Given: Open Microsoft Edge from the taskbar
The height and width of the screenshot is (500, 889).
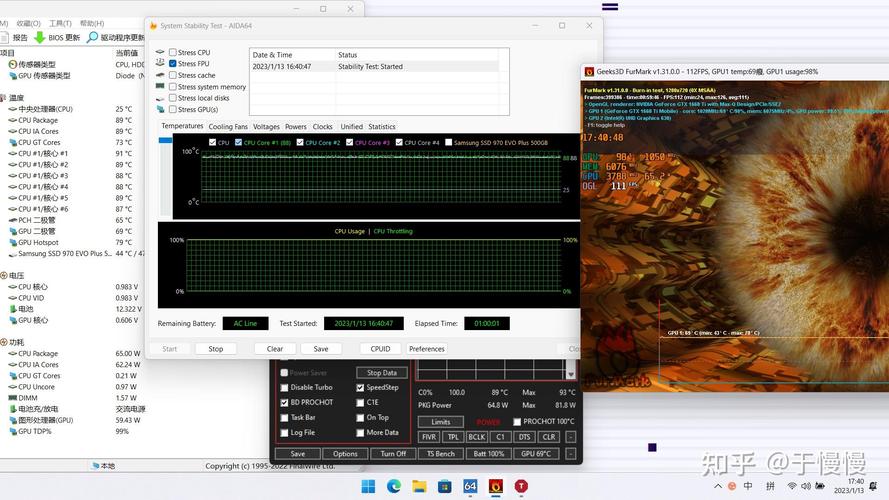Looking at the screenshot, I should tap(394, 486).
